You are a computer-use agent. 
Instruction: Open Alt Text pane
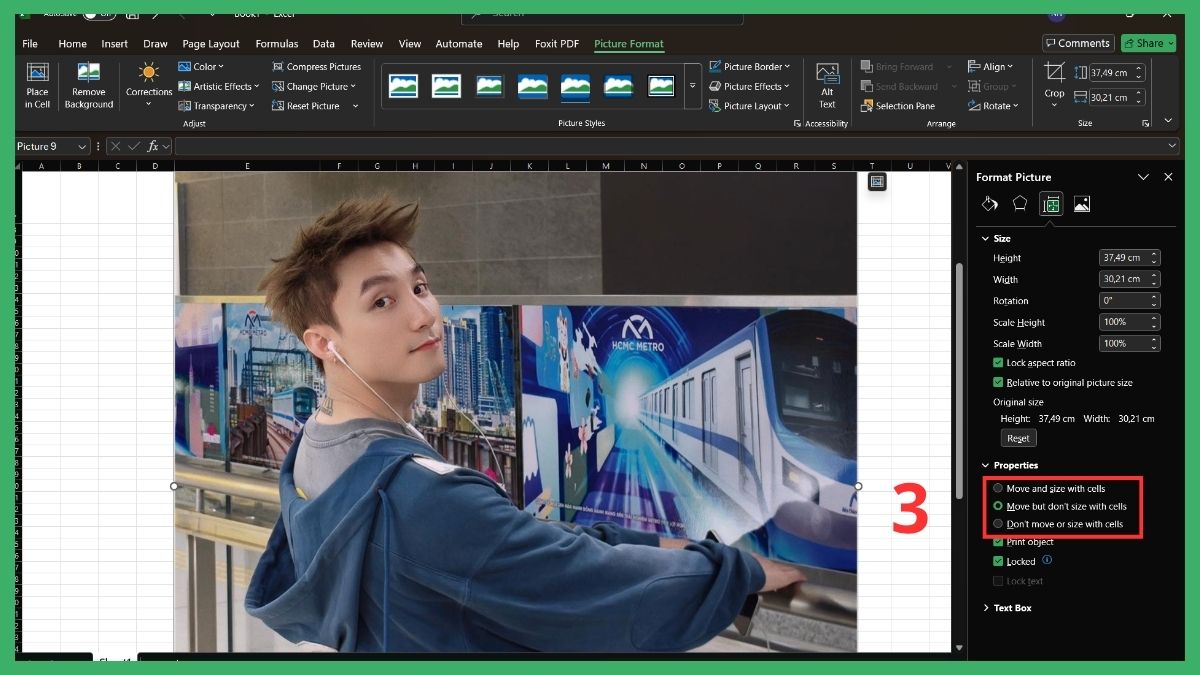click(x=826, y=86)
